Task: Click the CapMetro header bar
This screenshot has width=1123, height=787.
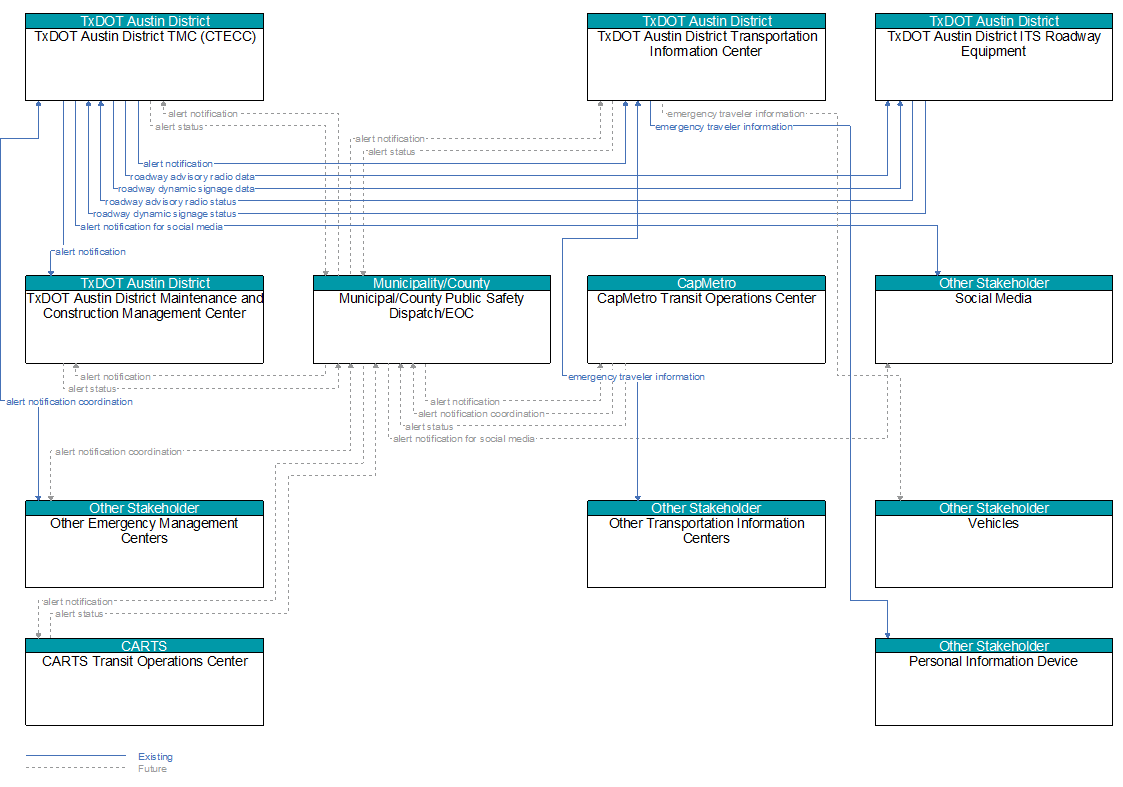Action: [706, 284]
